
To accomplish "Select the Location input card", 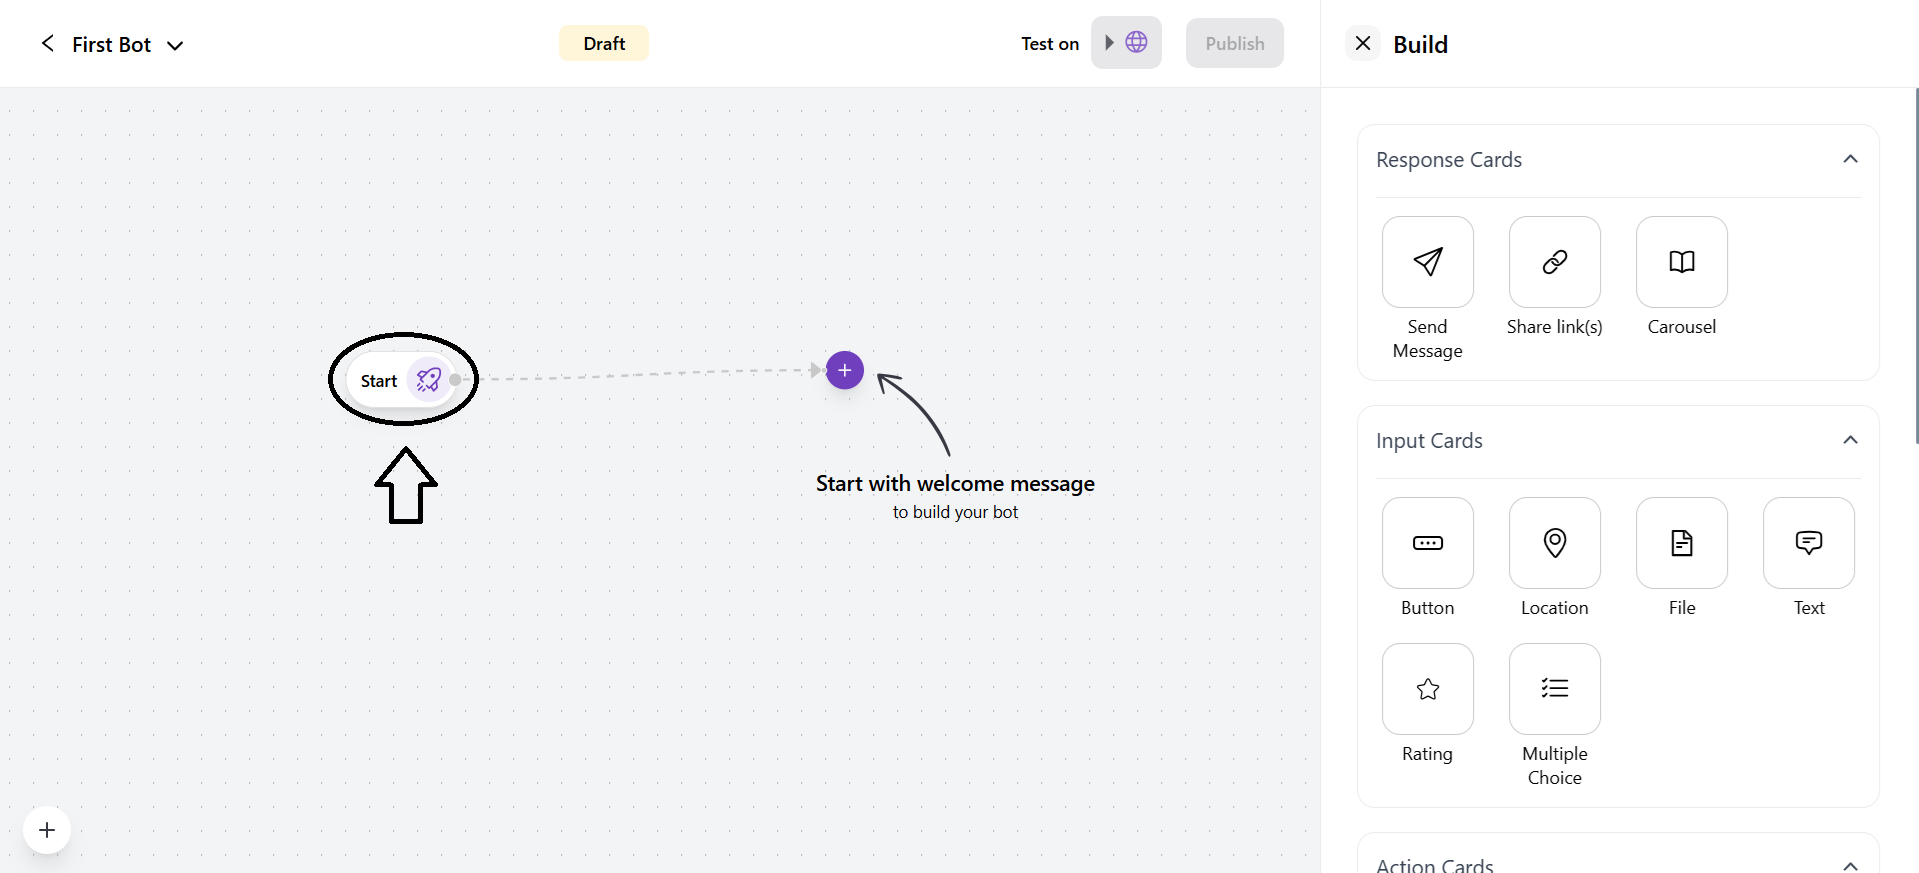I will (1553, 542).
